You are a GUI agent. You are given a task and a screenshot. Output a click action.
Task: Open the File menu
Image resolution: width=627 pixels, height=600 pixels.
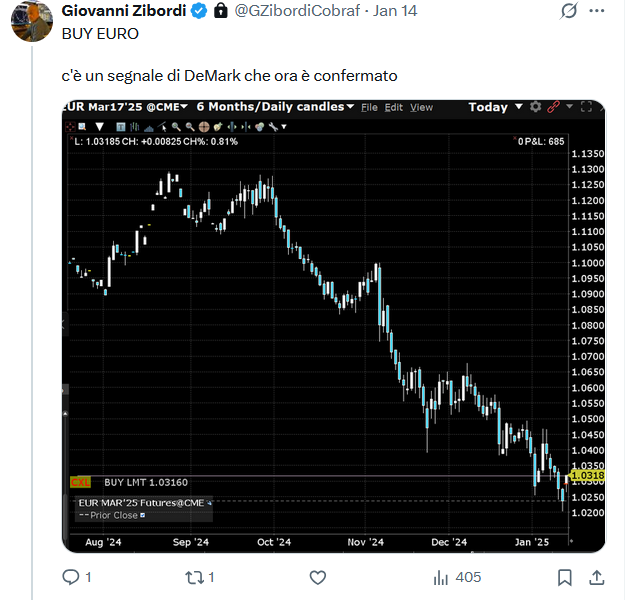[369, 107]
